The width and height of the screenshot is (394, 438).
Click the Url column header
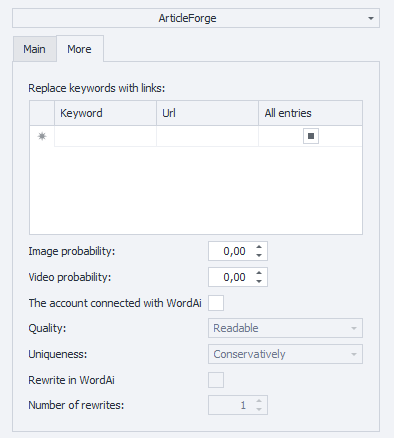tap(207, 113)
